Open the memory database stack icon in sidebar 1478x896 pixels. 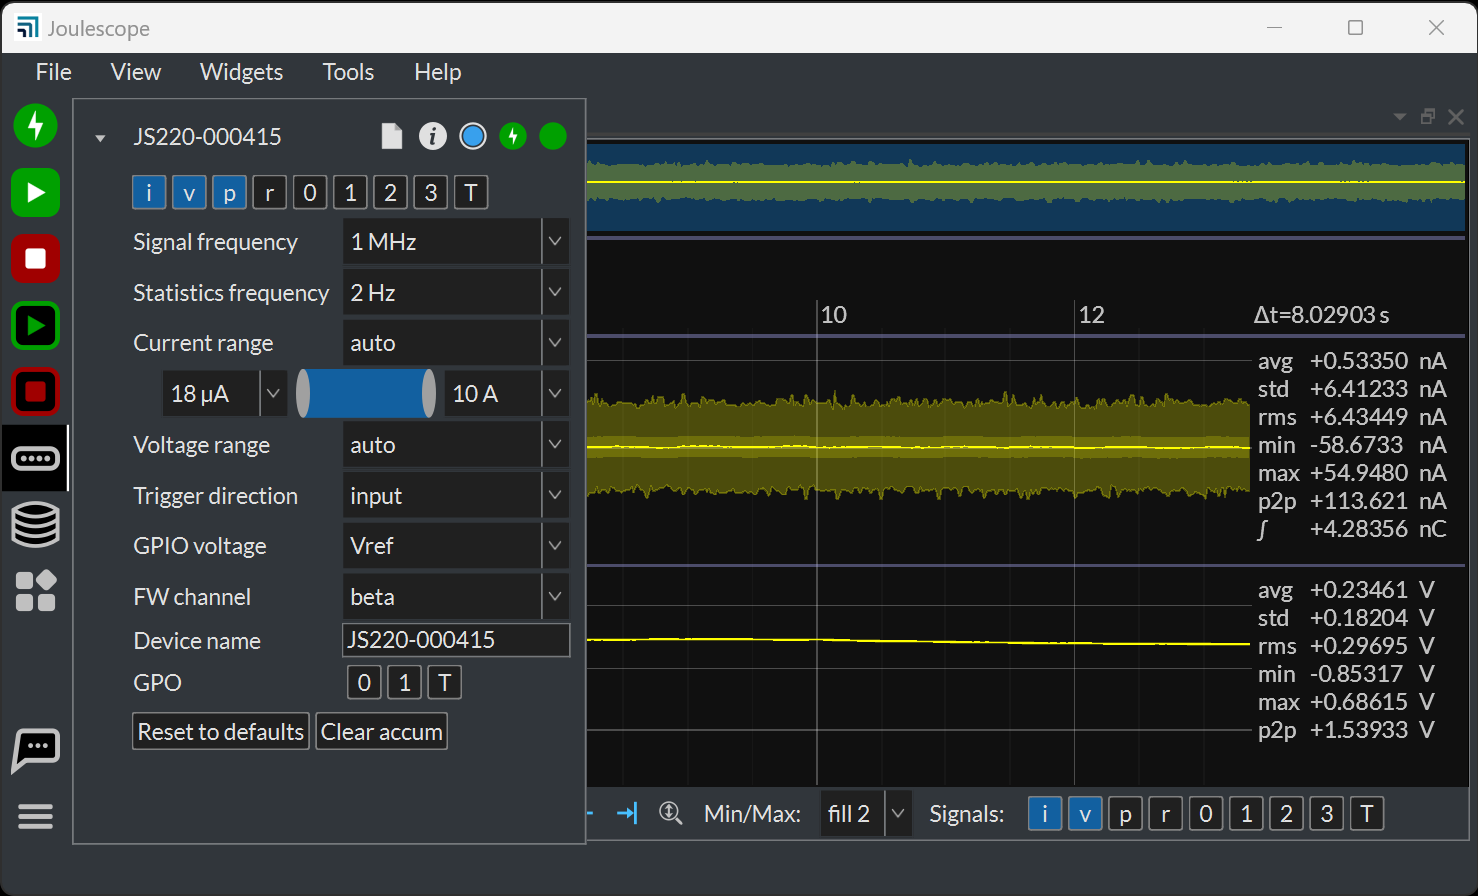pyautogui.click(x=36, y=524)
